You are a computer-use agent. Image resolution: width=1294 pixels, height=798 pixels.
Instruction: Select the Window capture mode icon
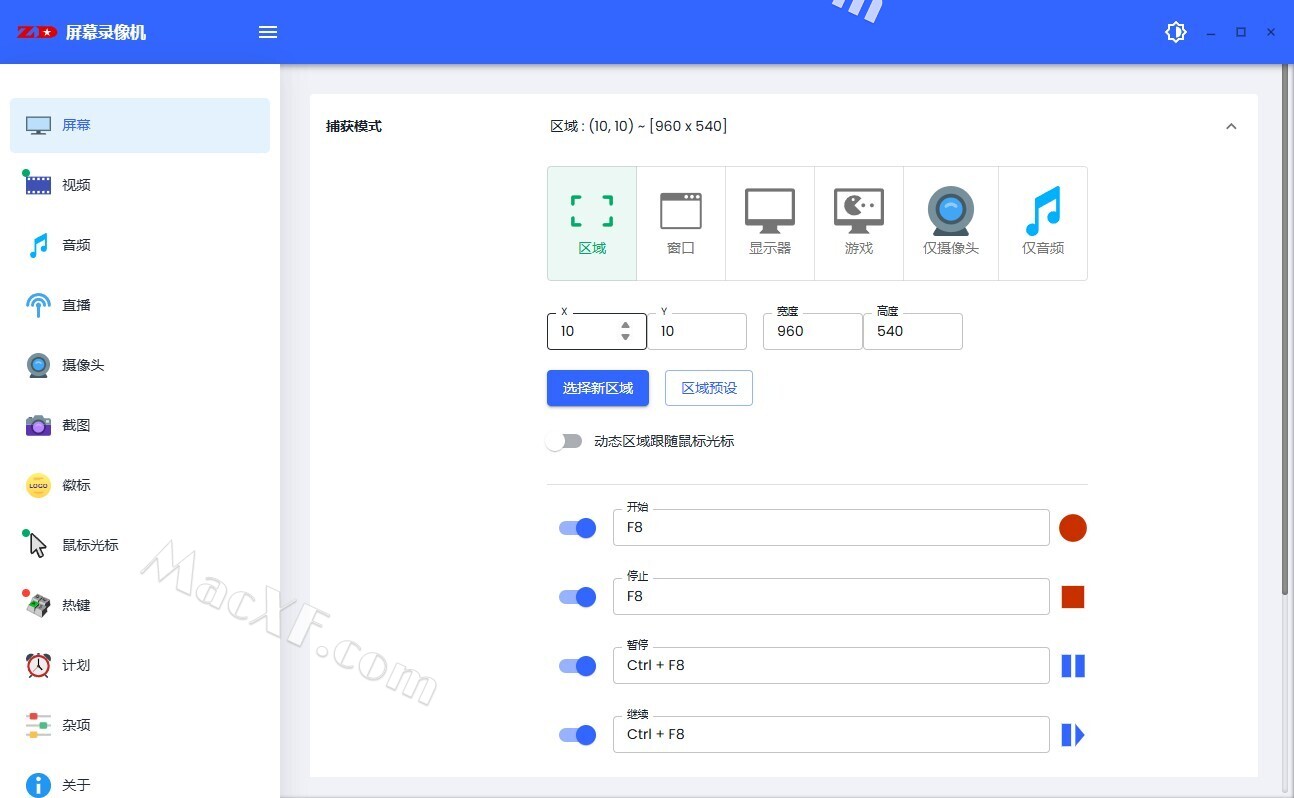tap(681, 222)
